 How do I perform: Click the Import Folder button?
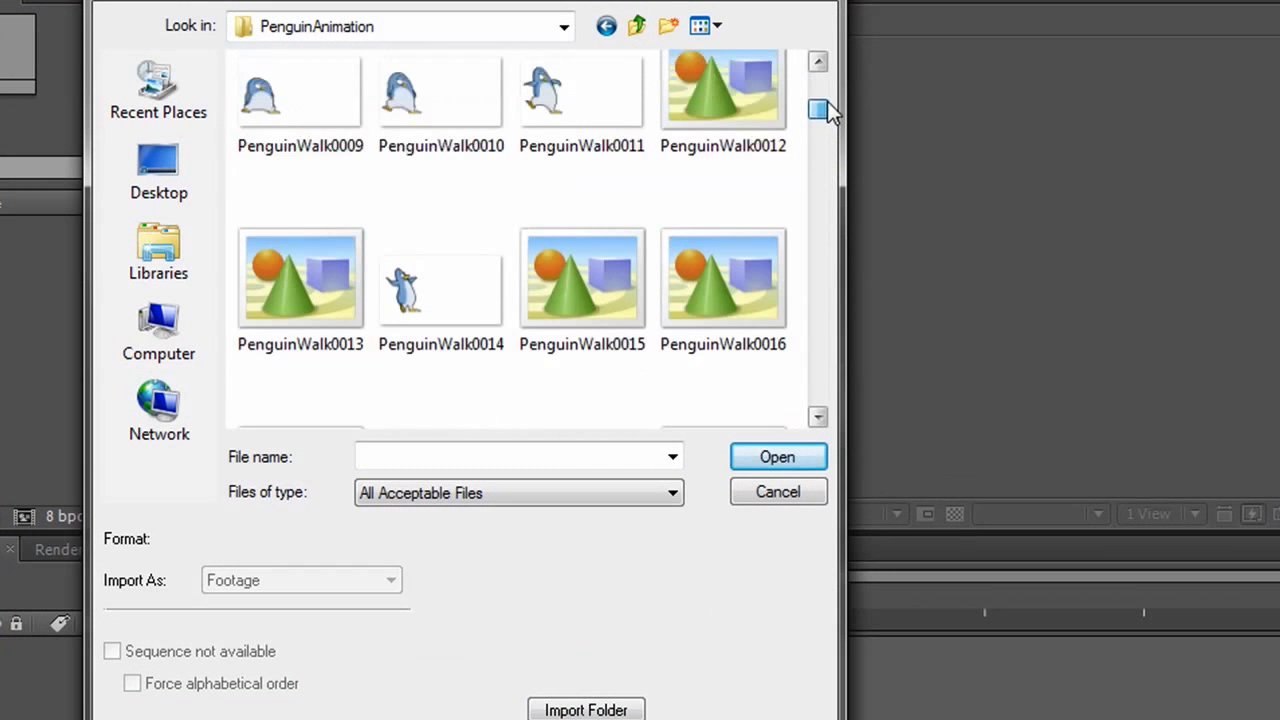tap(586, 710)
